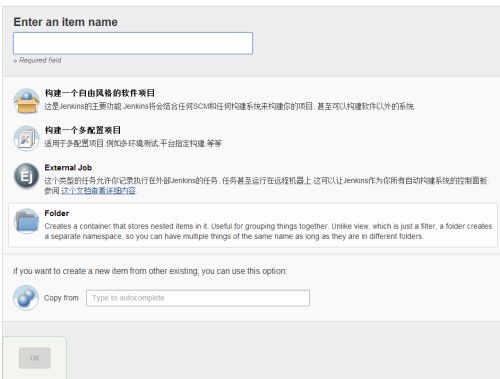The image size is (500, 379).
Task: Click the create from other existing hint
Action: pyautogui.click(x=150, y=271)
